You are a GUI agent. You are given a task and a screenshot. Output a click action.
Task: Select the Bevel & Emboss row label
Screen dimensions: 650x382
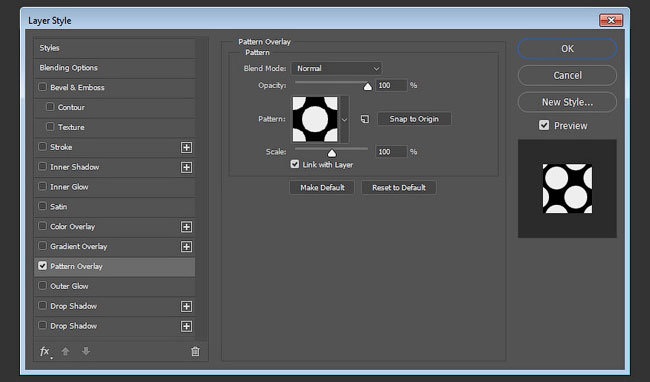(77, 87)
